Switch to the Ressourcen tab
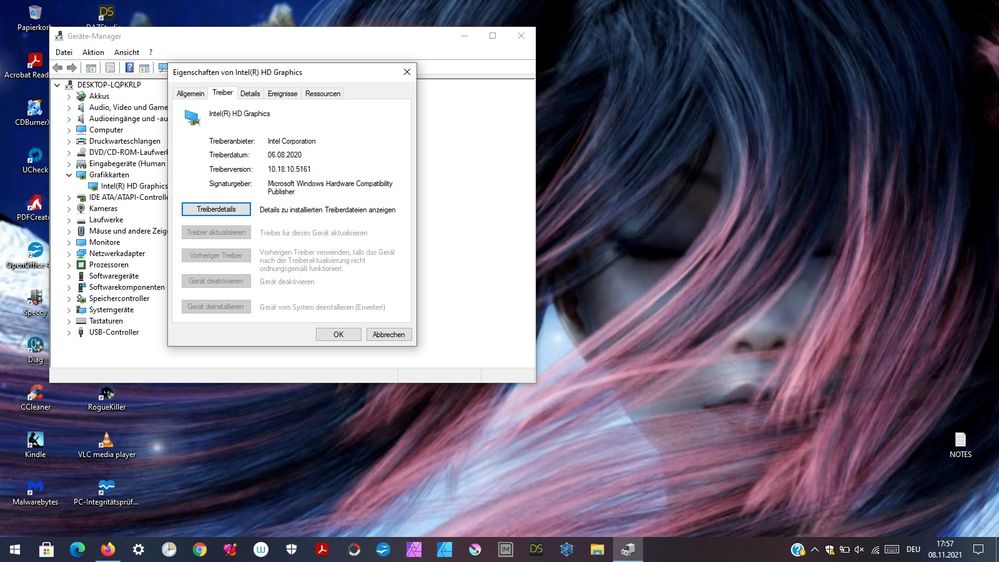Image resolution: width=999 pixels, height=562 pixels. [322, 94]
